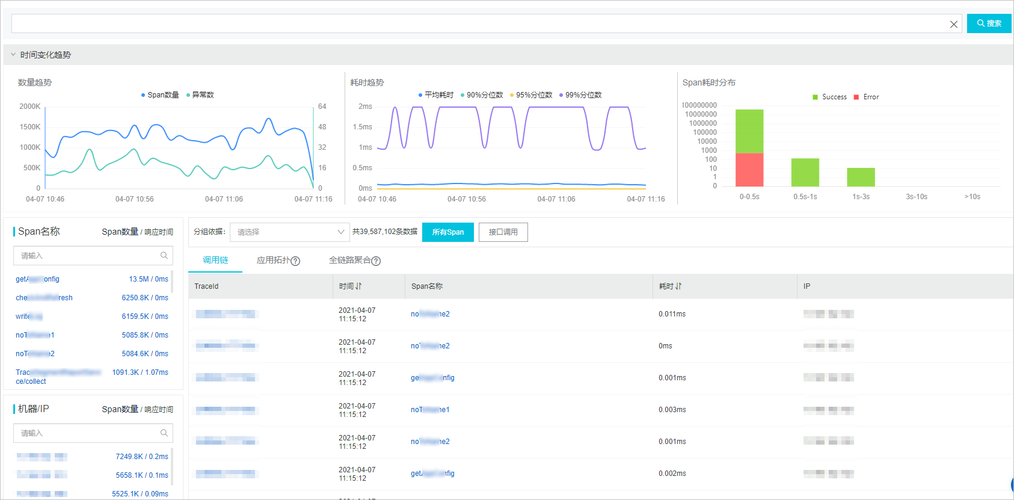
Task: Click the search icon in 机器/IP filter
Action: 165,432
